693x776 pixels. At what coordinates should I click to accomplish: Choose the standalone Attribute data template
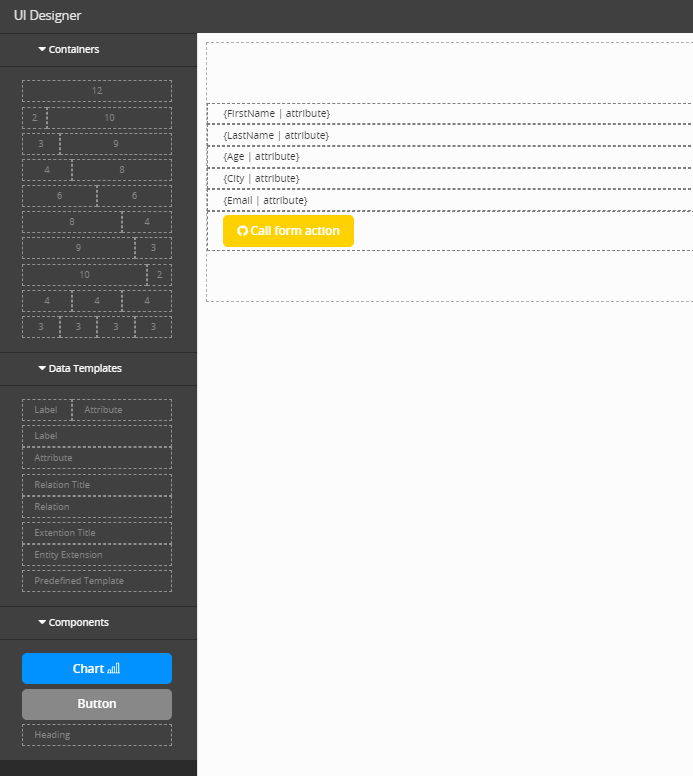(97, 458)
